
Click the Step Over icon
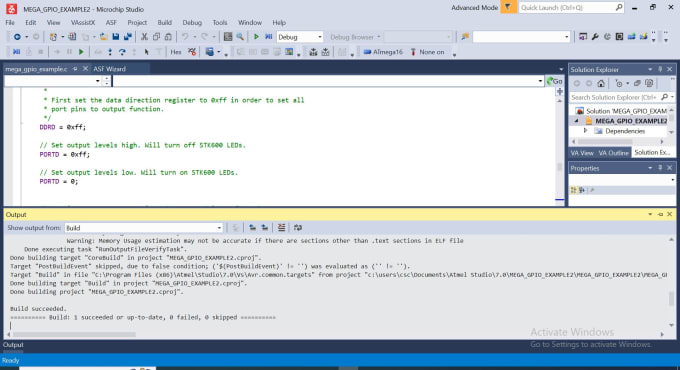pyautogui.click(x=122, y=52)
